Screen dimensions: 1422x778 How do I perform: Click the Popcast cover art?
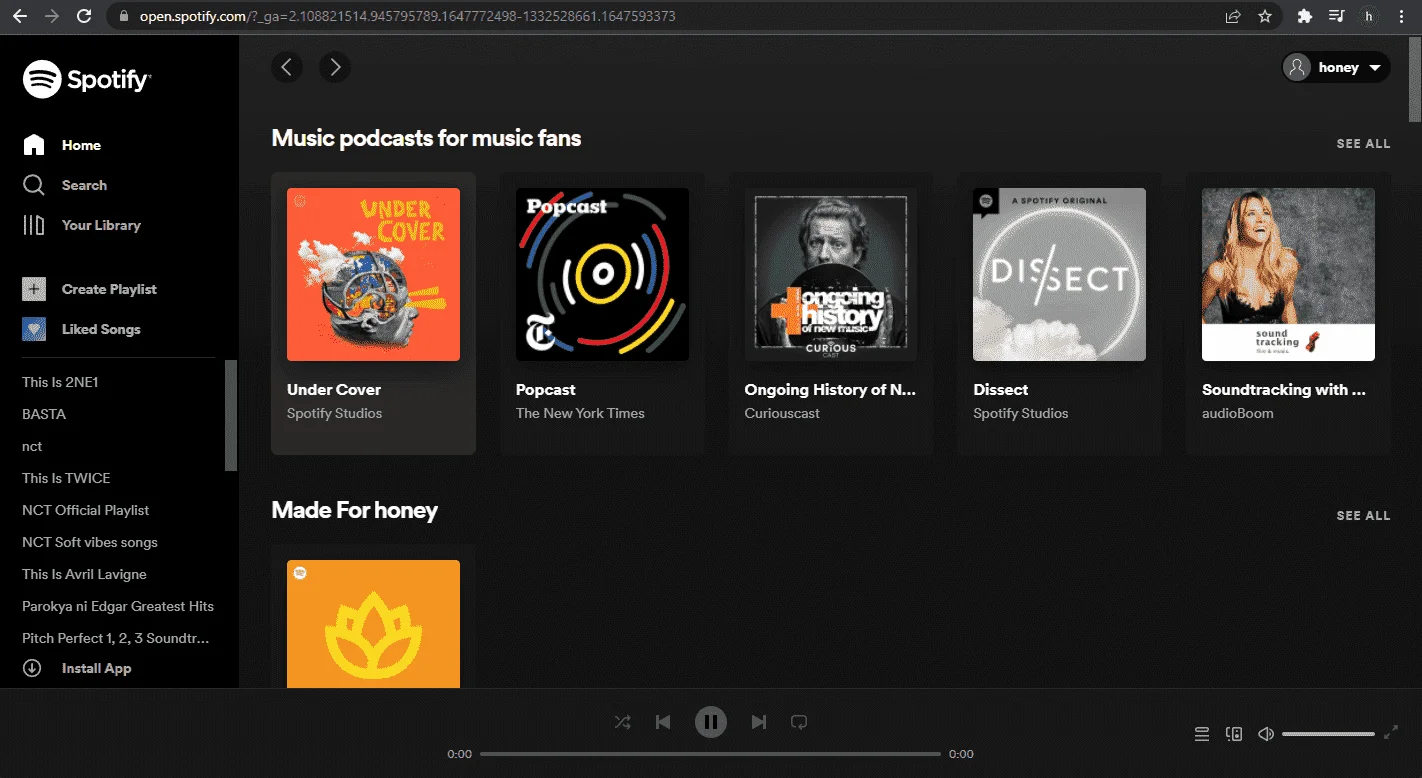click(602, 274)
